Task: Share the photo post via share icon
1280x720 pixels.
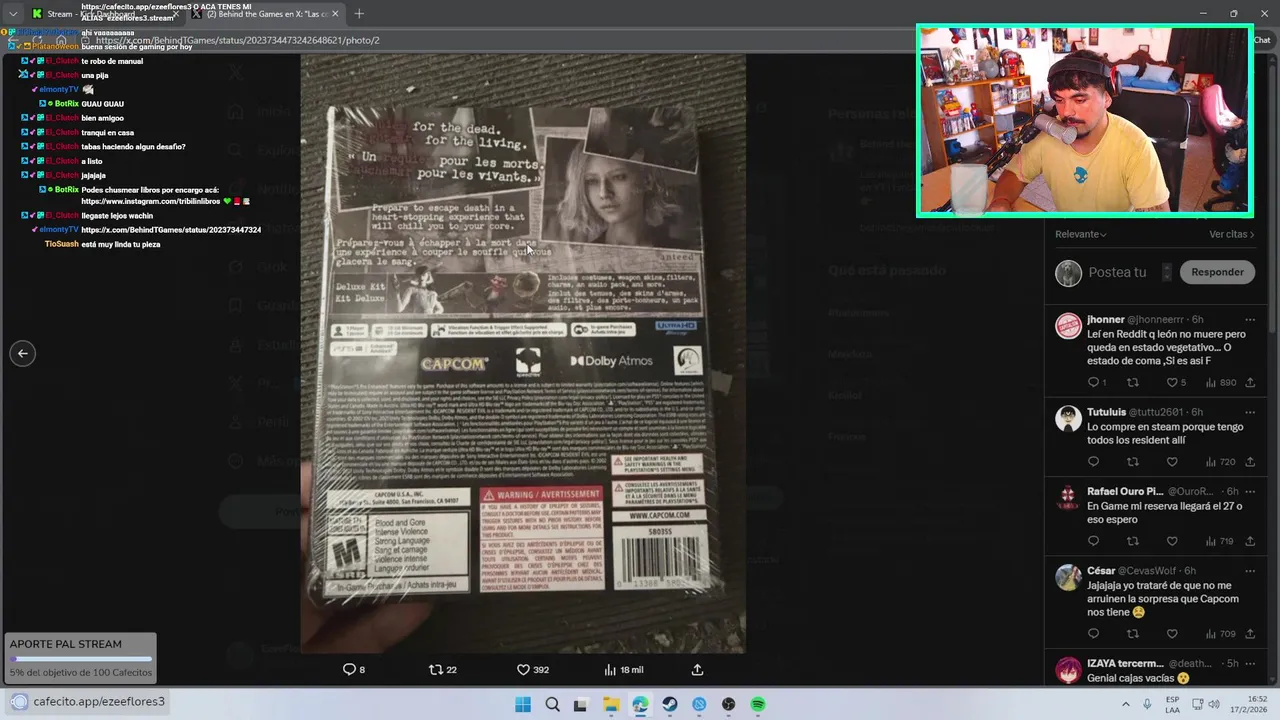Action: coord(697,669)
